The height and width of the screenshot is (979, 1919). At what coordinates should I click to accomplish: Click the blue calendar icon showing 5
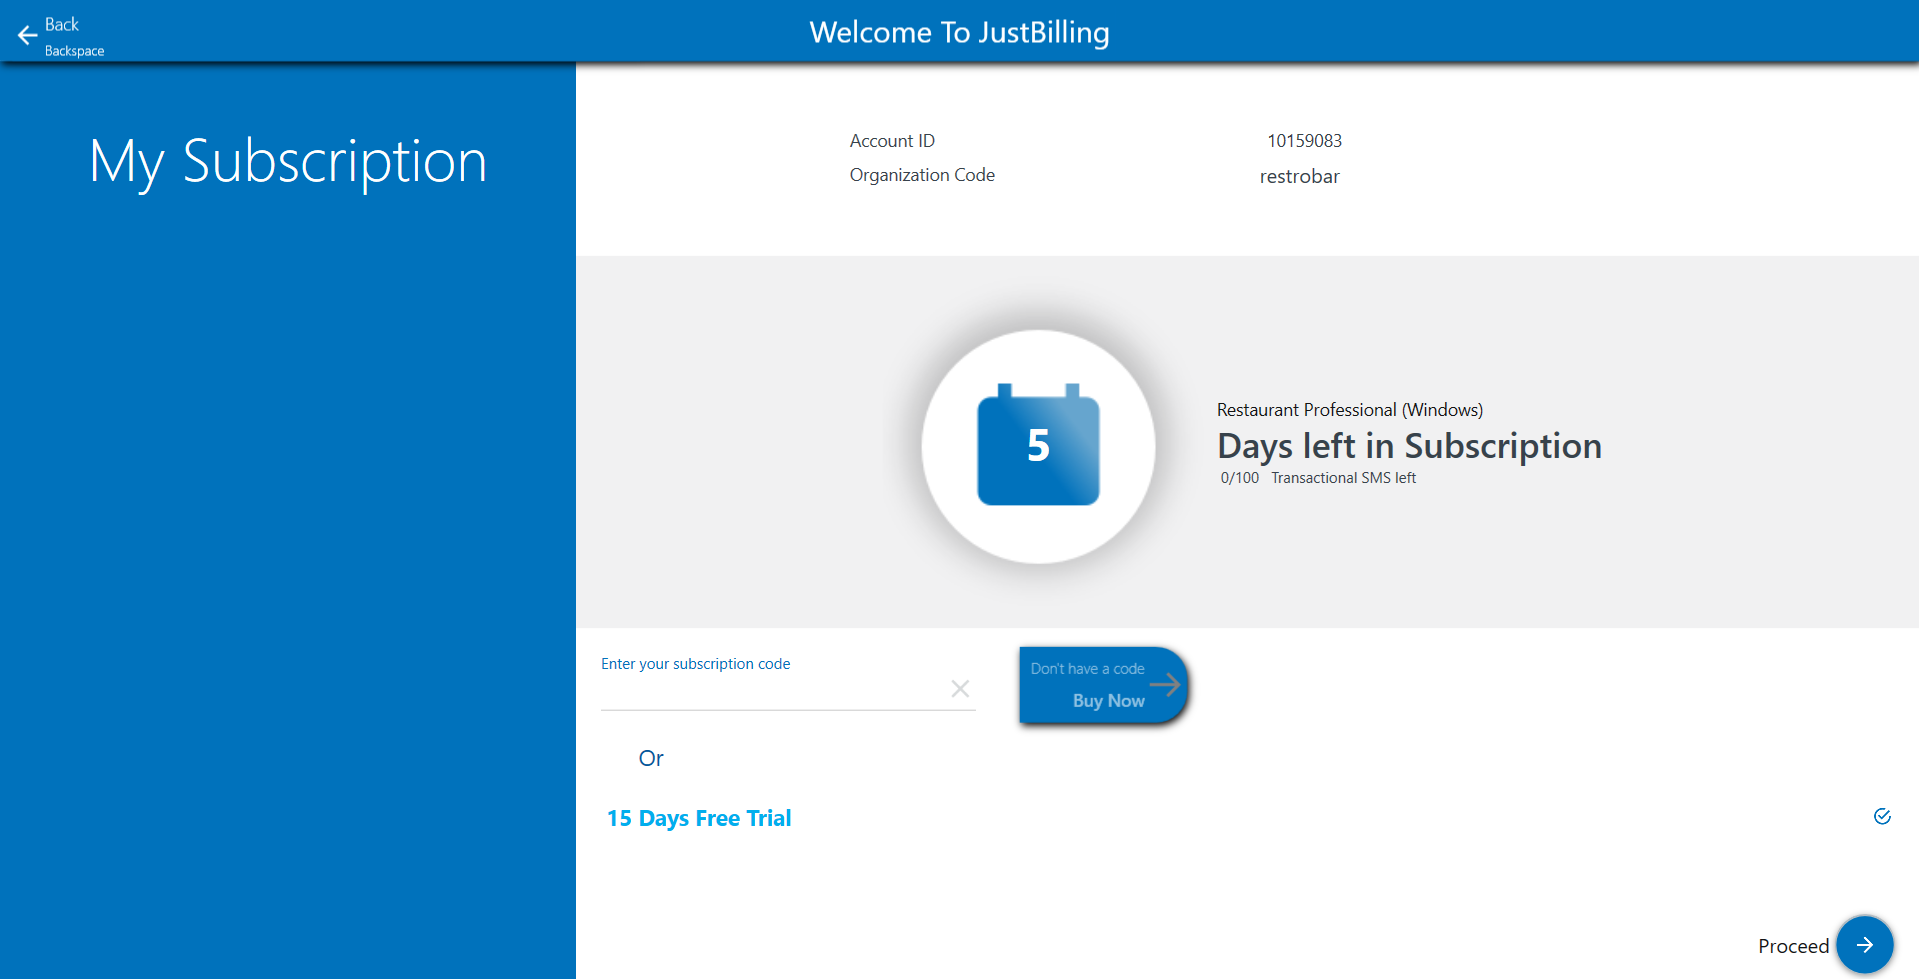click(x=1038, y=445)
